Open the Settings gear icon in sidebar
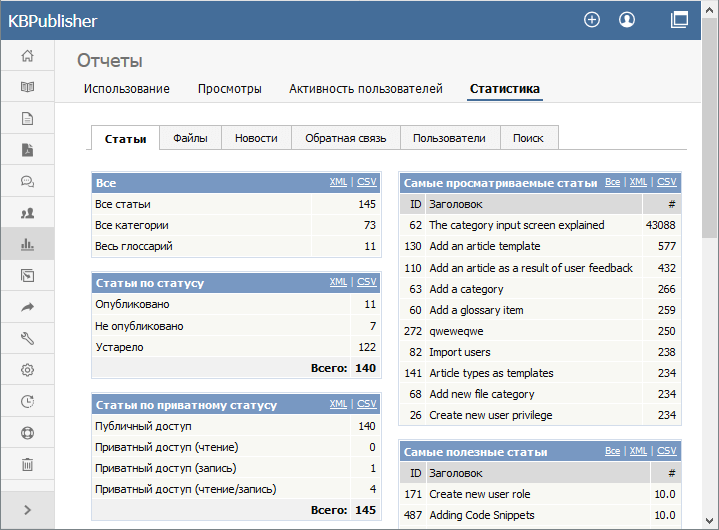 28,370
